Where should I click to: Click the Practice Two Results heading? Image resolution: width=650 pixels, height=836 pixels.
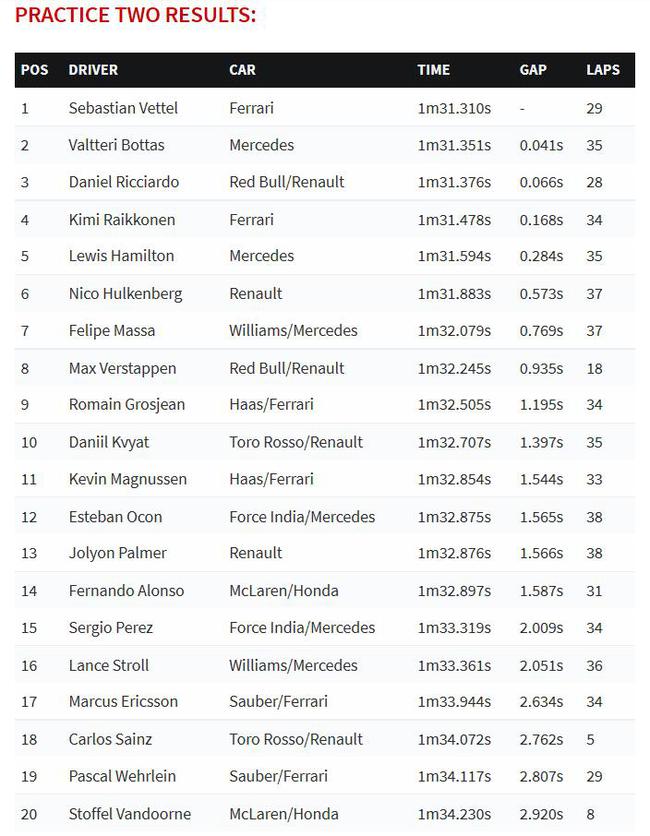pos(136,15)
